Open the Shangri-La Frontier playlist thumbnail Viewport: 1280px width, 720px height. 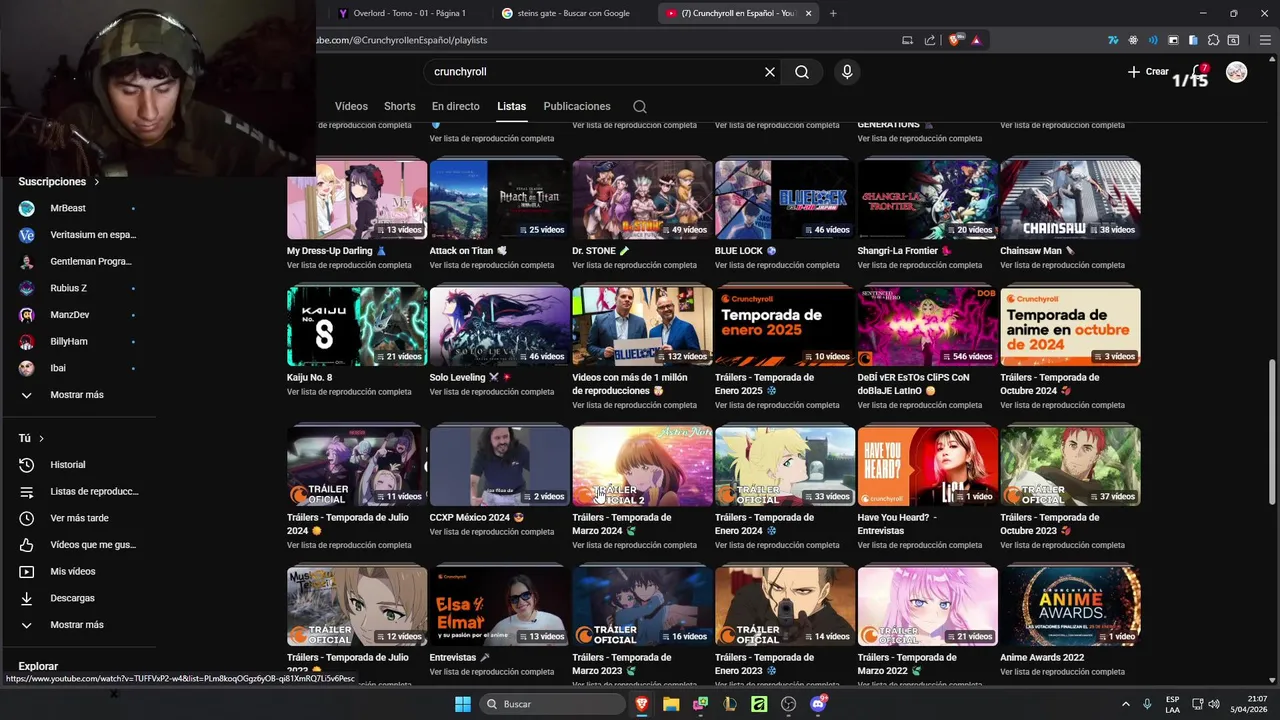coord(928,199)
